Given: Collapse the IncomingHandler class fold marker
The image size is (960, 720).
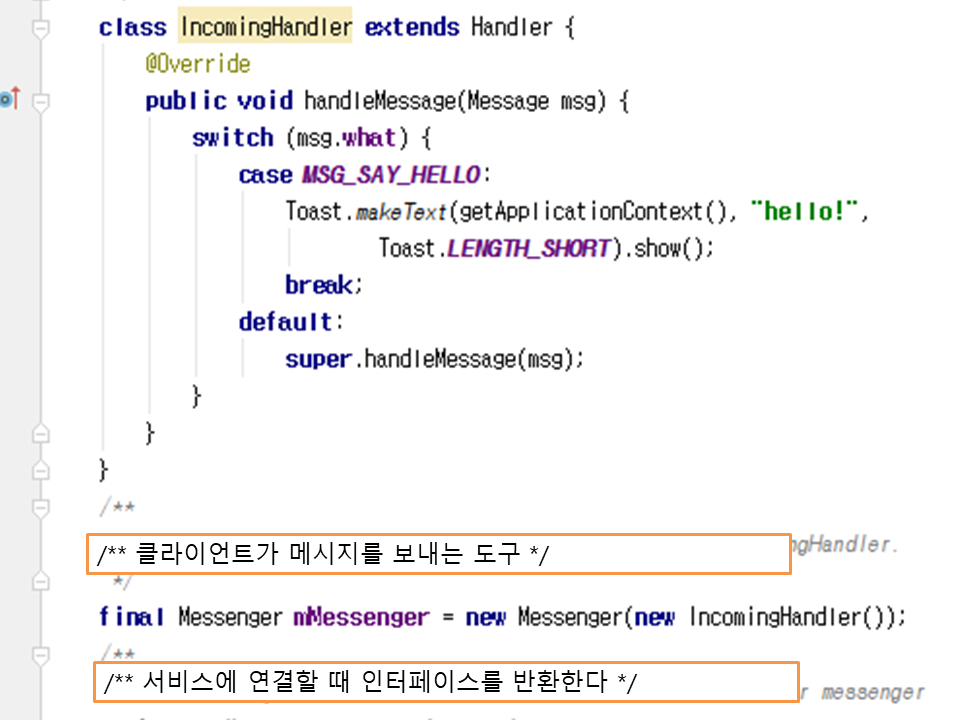Looking at the screenshot, I should 41,29.
